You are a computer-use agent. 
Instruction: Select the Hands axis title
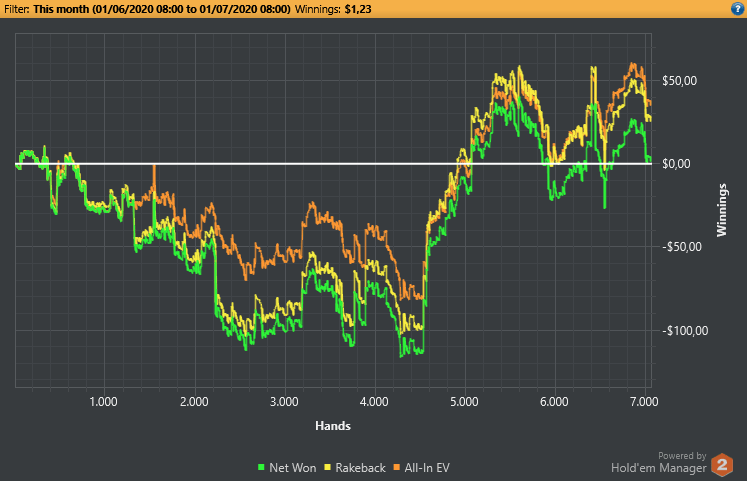pyautogui.click(x=332, y=425)
